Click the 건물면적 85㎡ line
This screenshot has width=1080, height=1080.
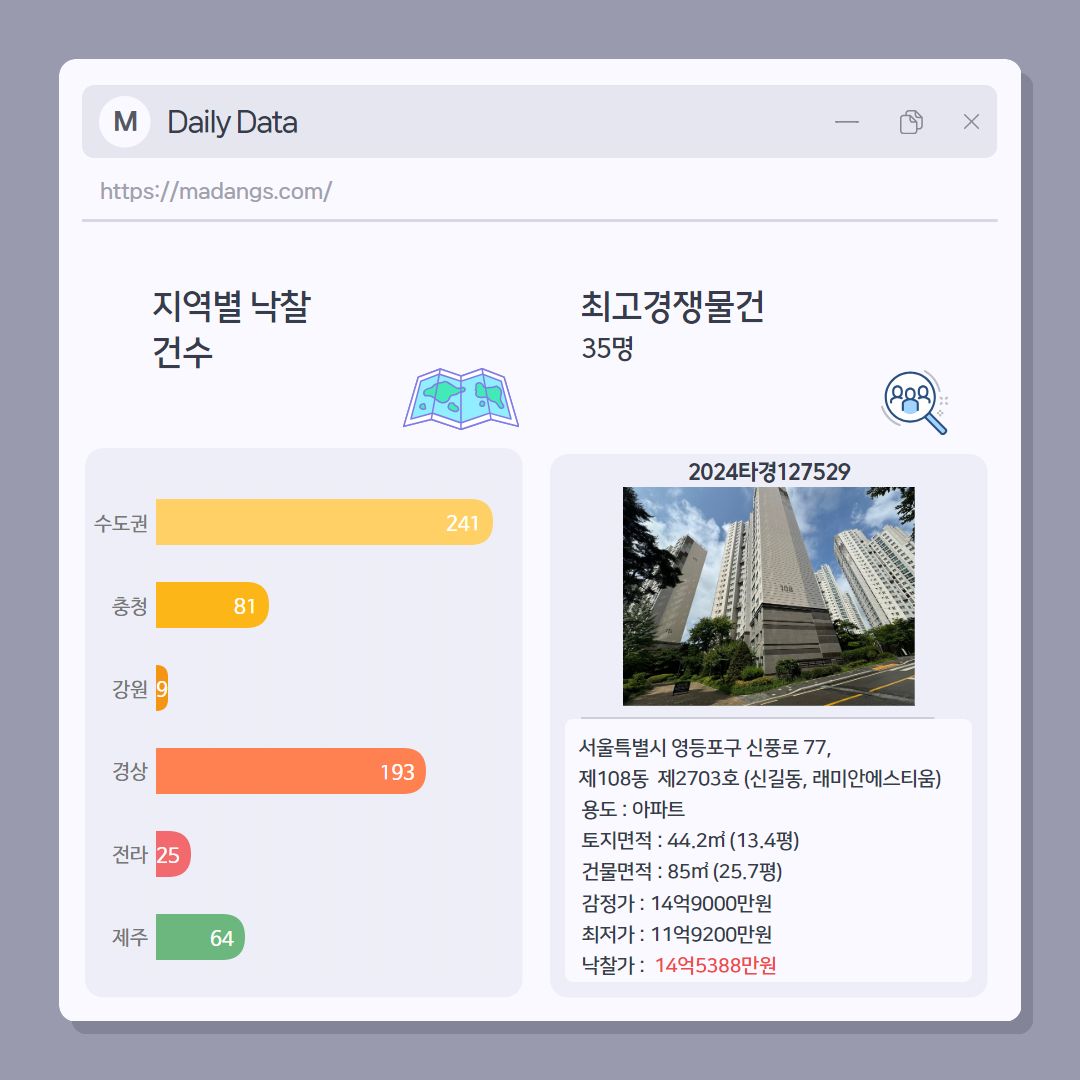682,871
